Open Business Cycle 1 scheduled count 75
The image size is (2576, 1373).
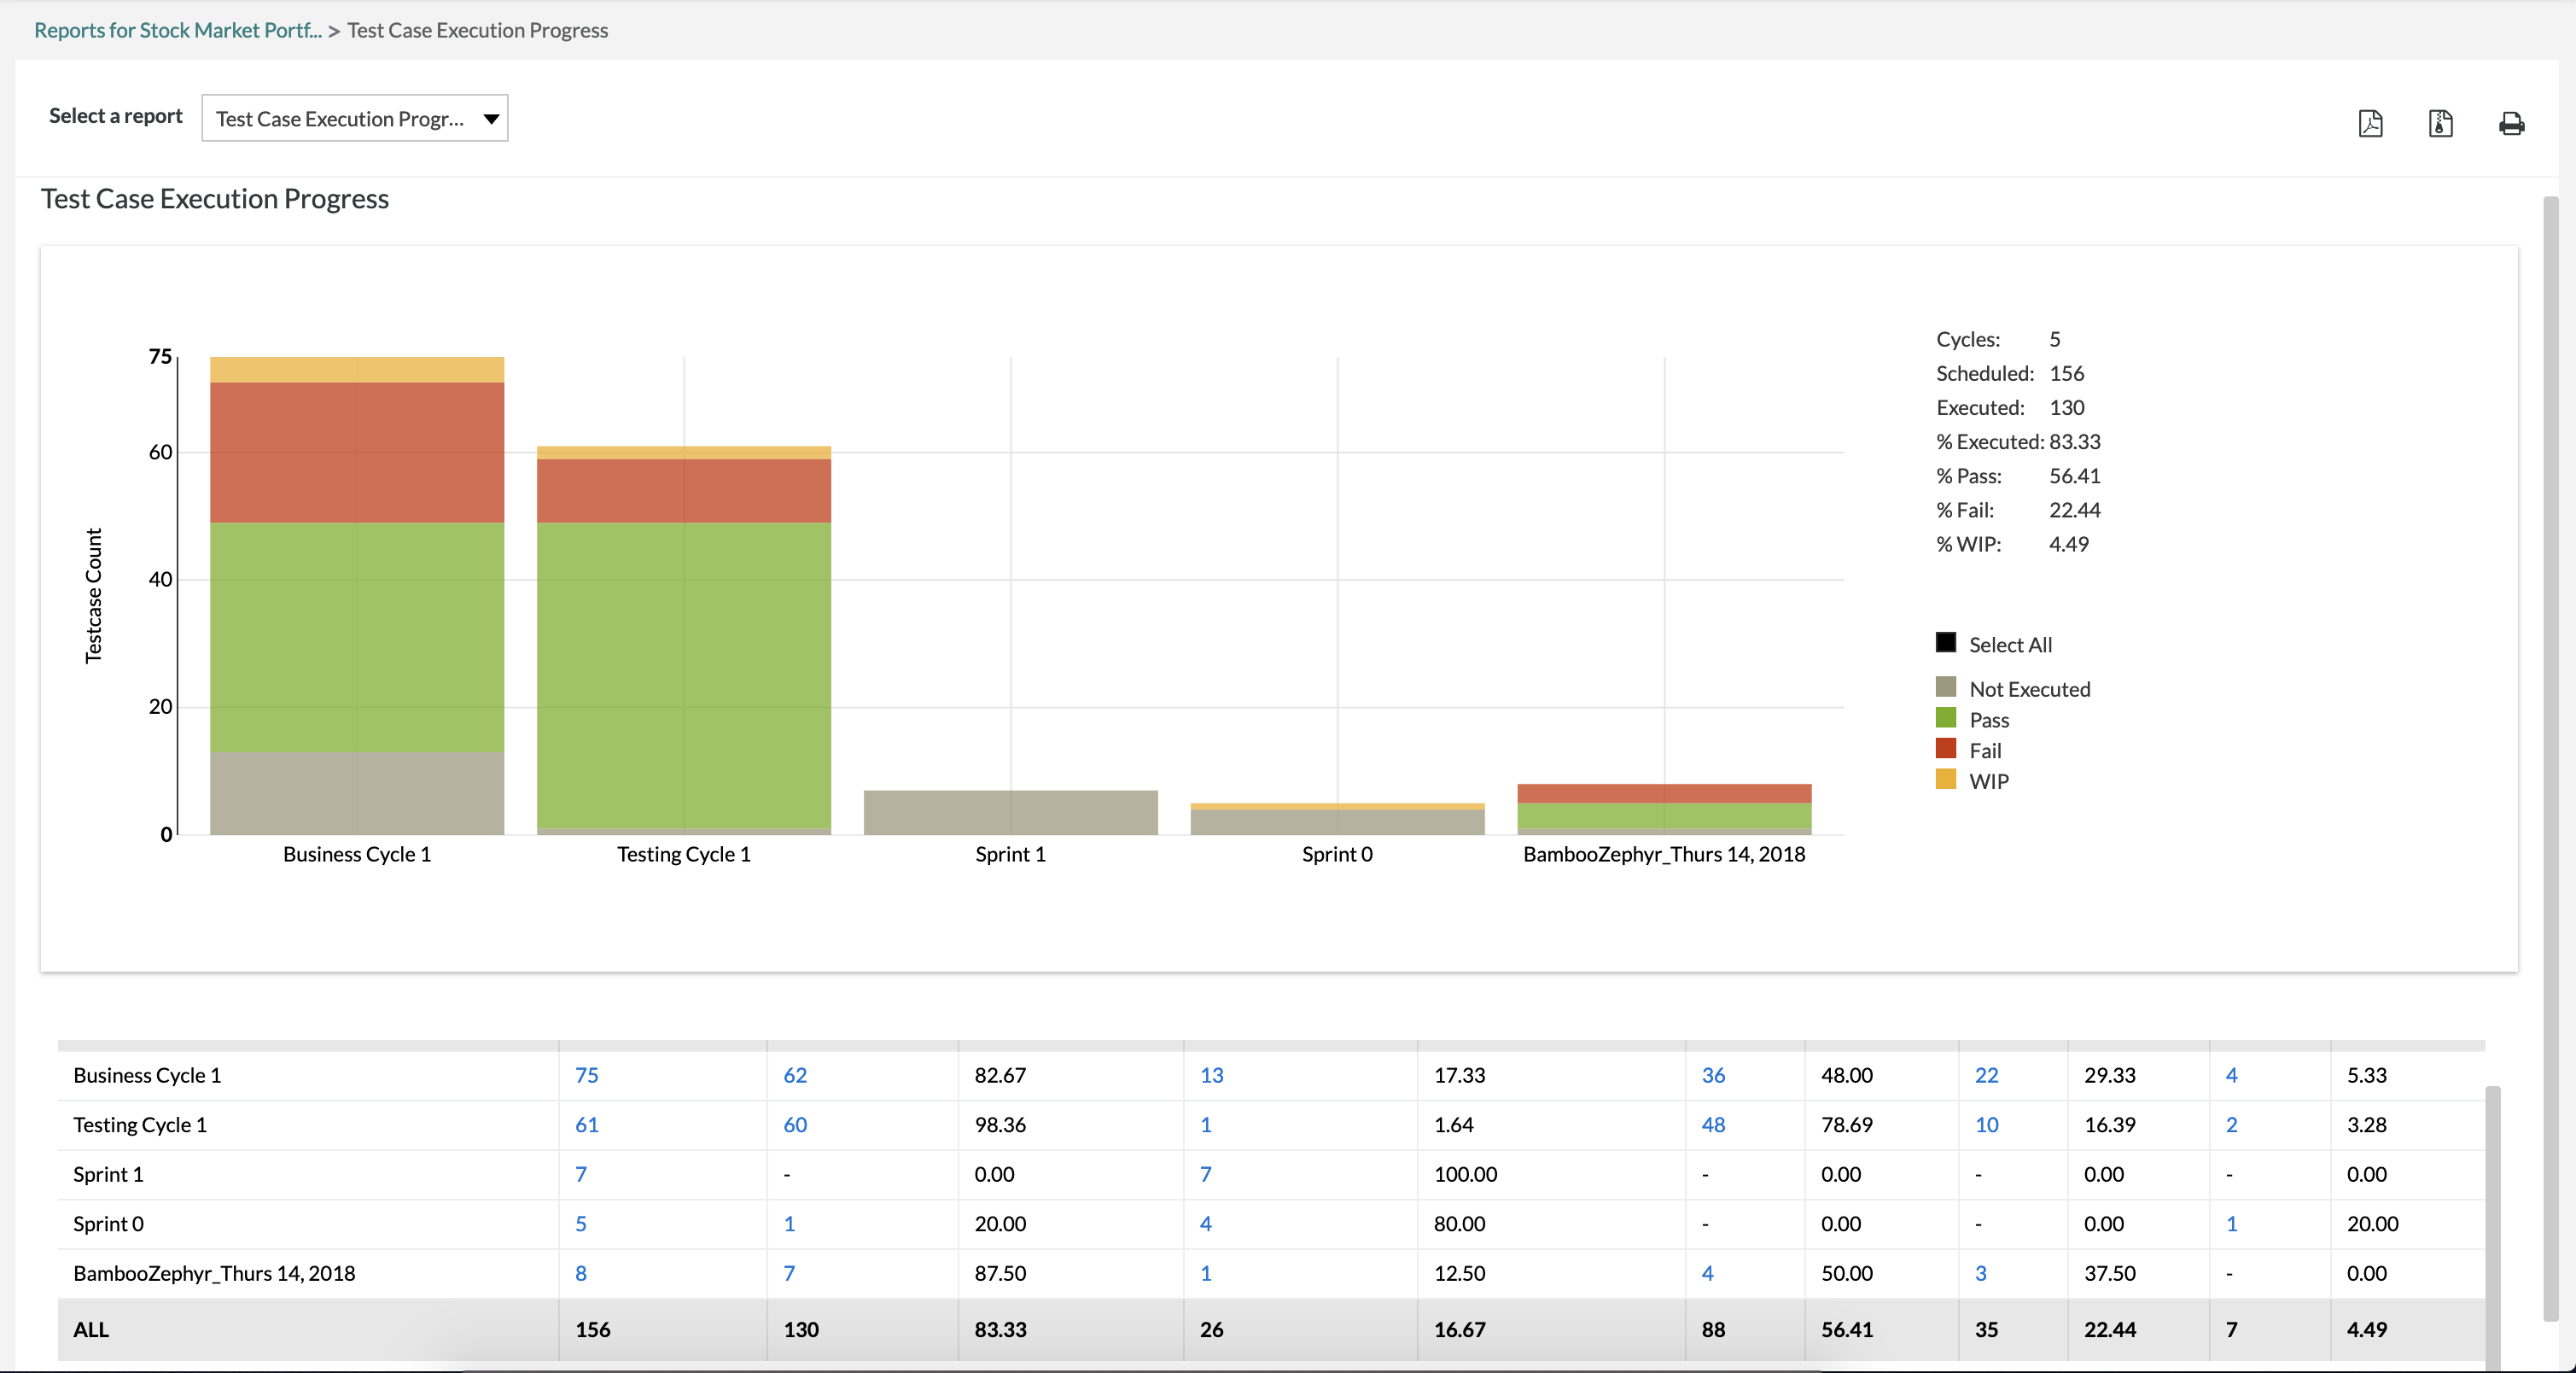tap(586, 1075)
